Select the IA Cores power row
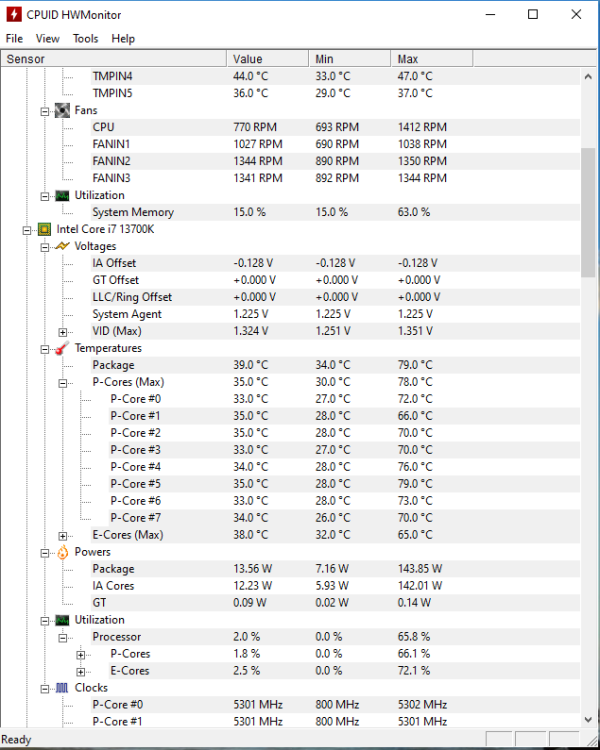 point(335,585)
